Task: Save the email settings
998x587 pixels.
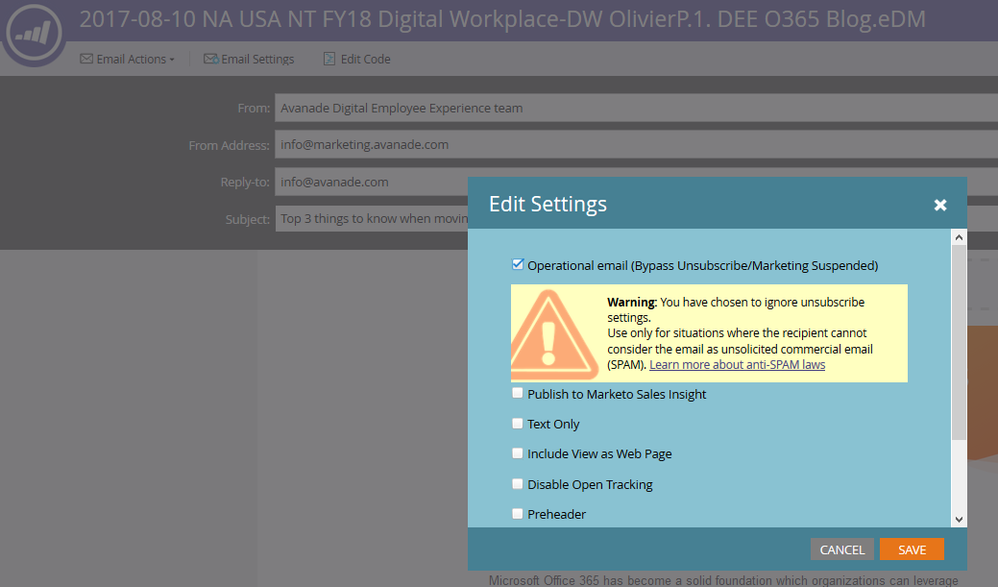Action: click(x=911, y=549)
